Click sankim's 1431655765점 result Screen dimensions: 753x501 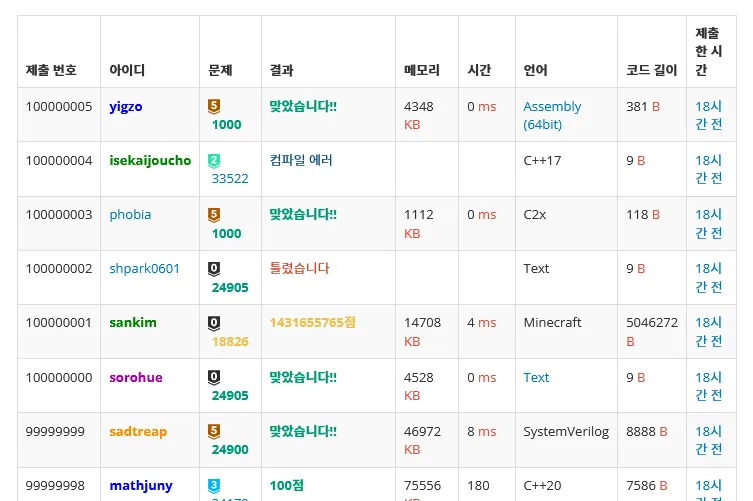[x=312, y=323]
